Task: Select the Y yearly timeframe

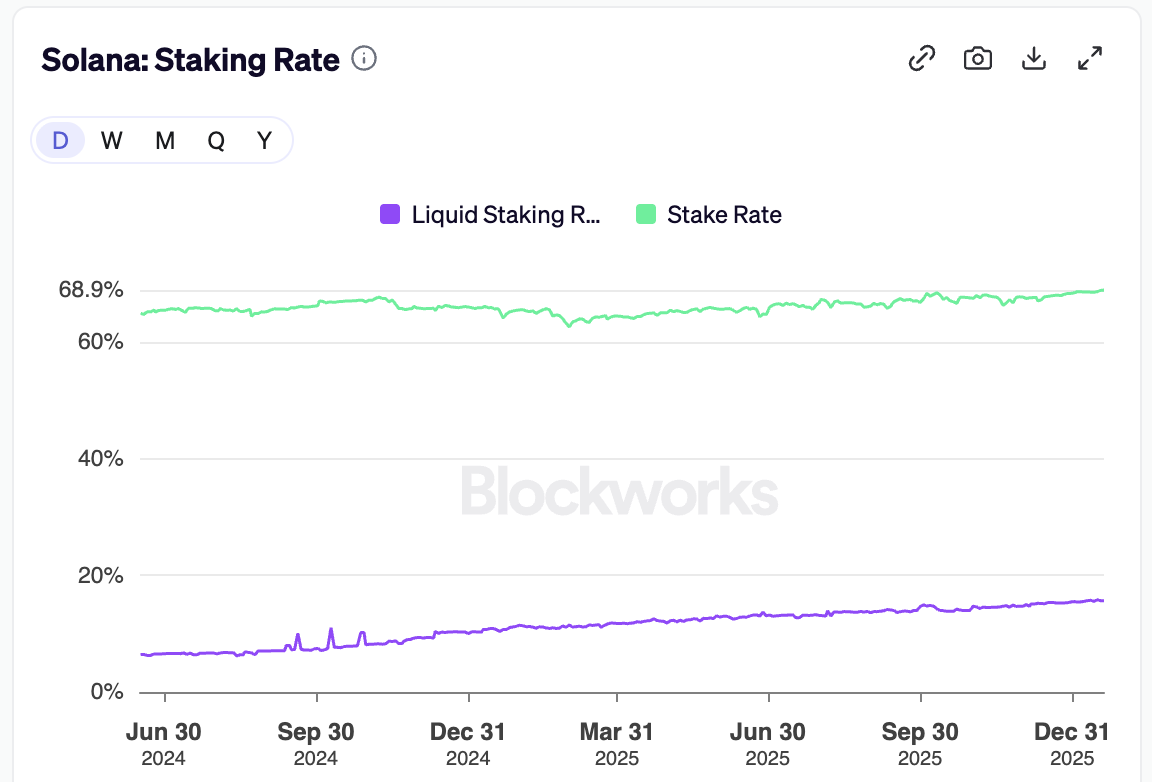Action: [x=264, y=140]
